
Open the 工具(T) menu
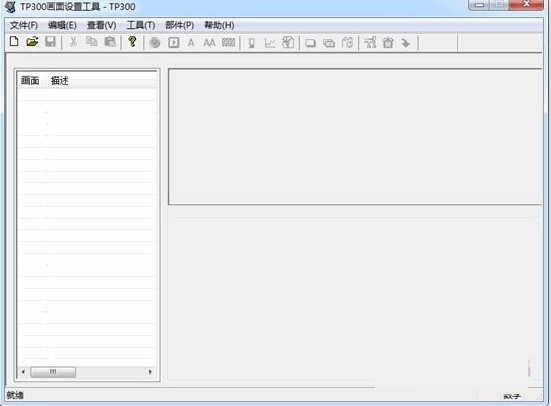tap(141, 25)
